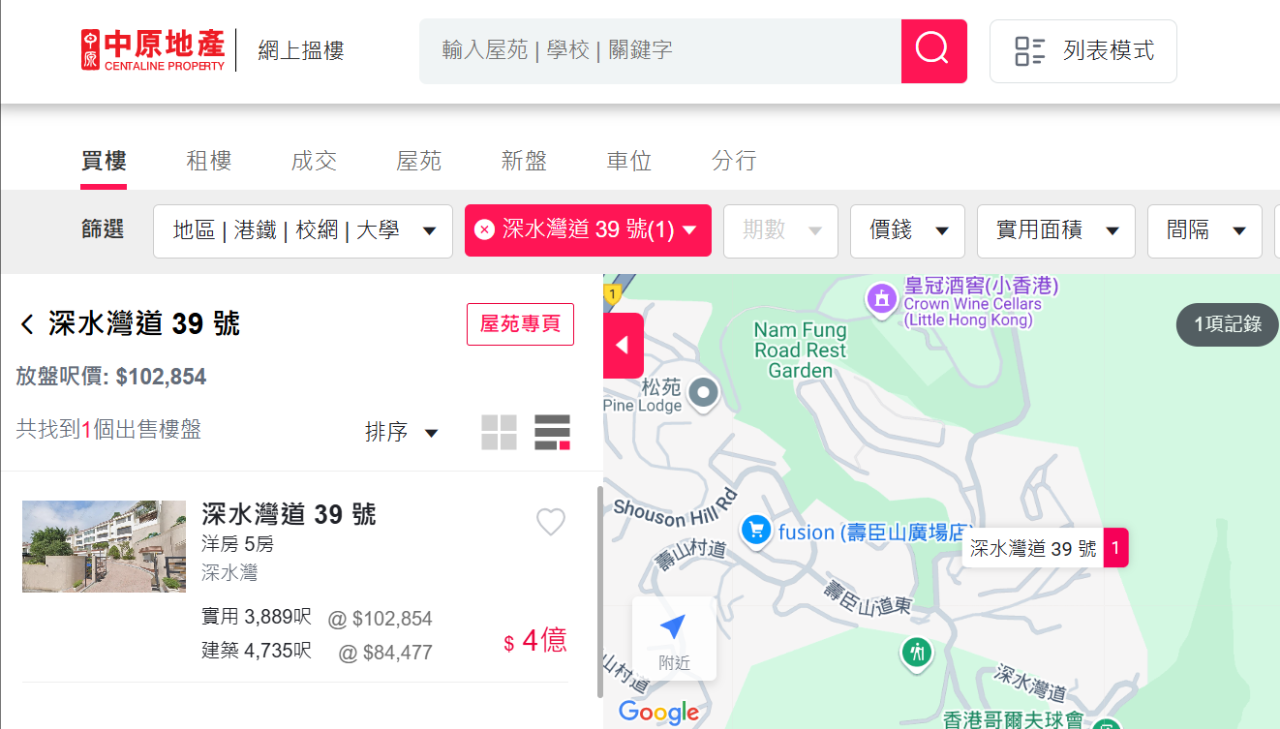
Task: Click the Pine Lodge map pin
Action: click(705, 393)
